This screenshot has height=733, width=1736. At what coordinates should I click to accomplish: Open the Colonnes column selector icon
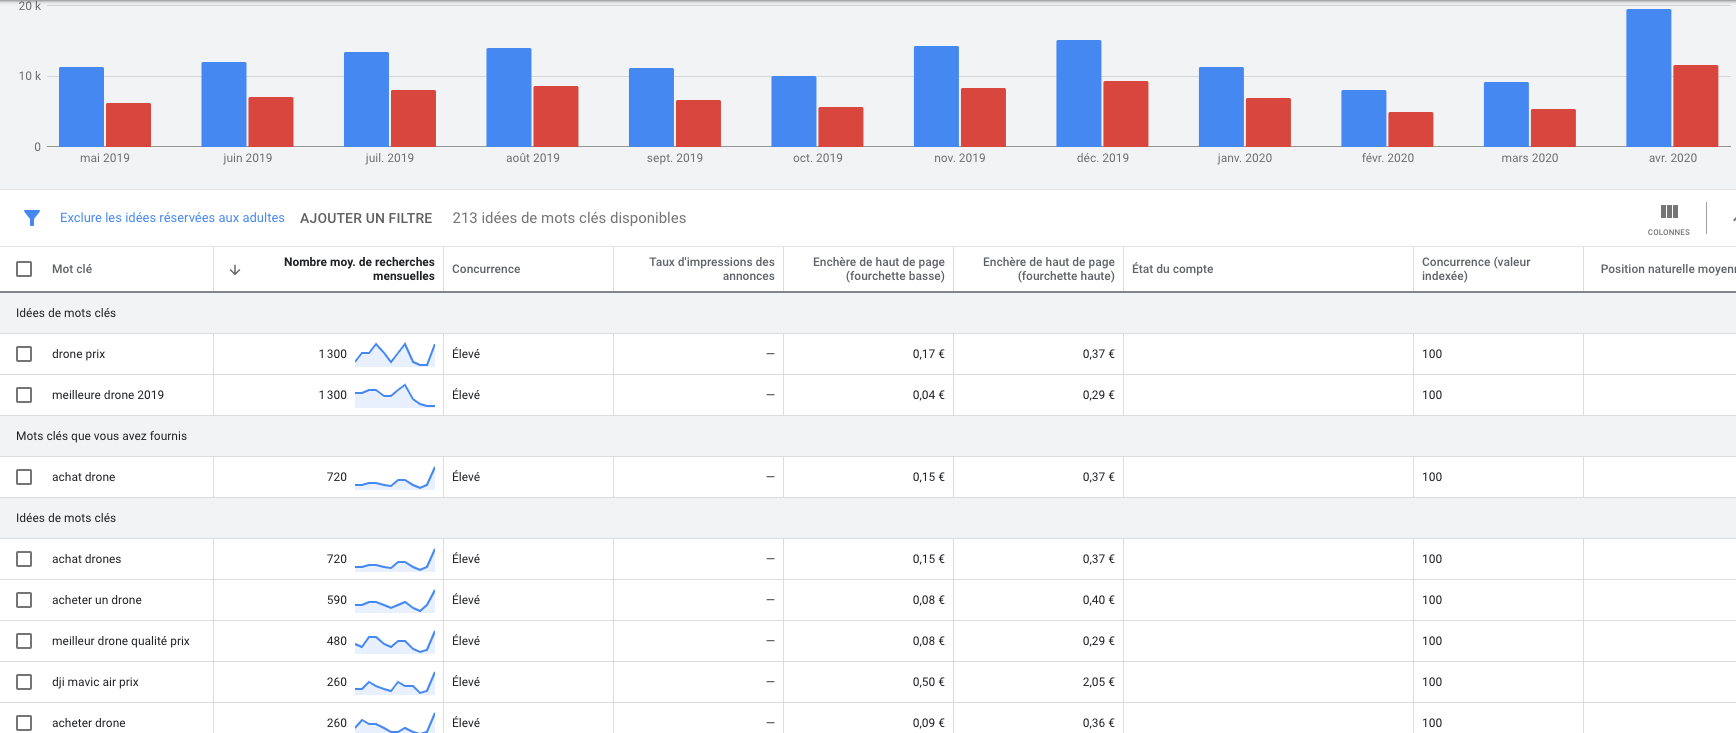[1668, 212]
